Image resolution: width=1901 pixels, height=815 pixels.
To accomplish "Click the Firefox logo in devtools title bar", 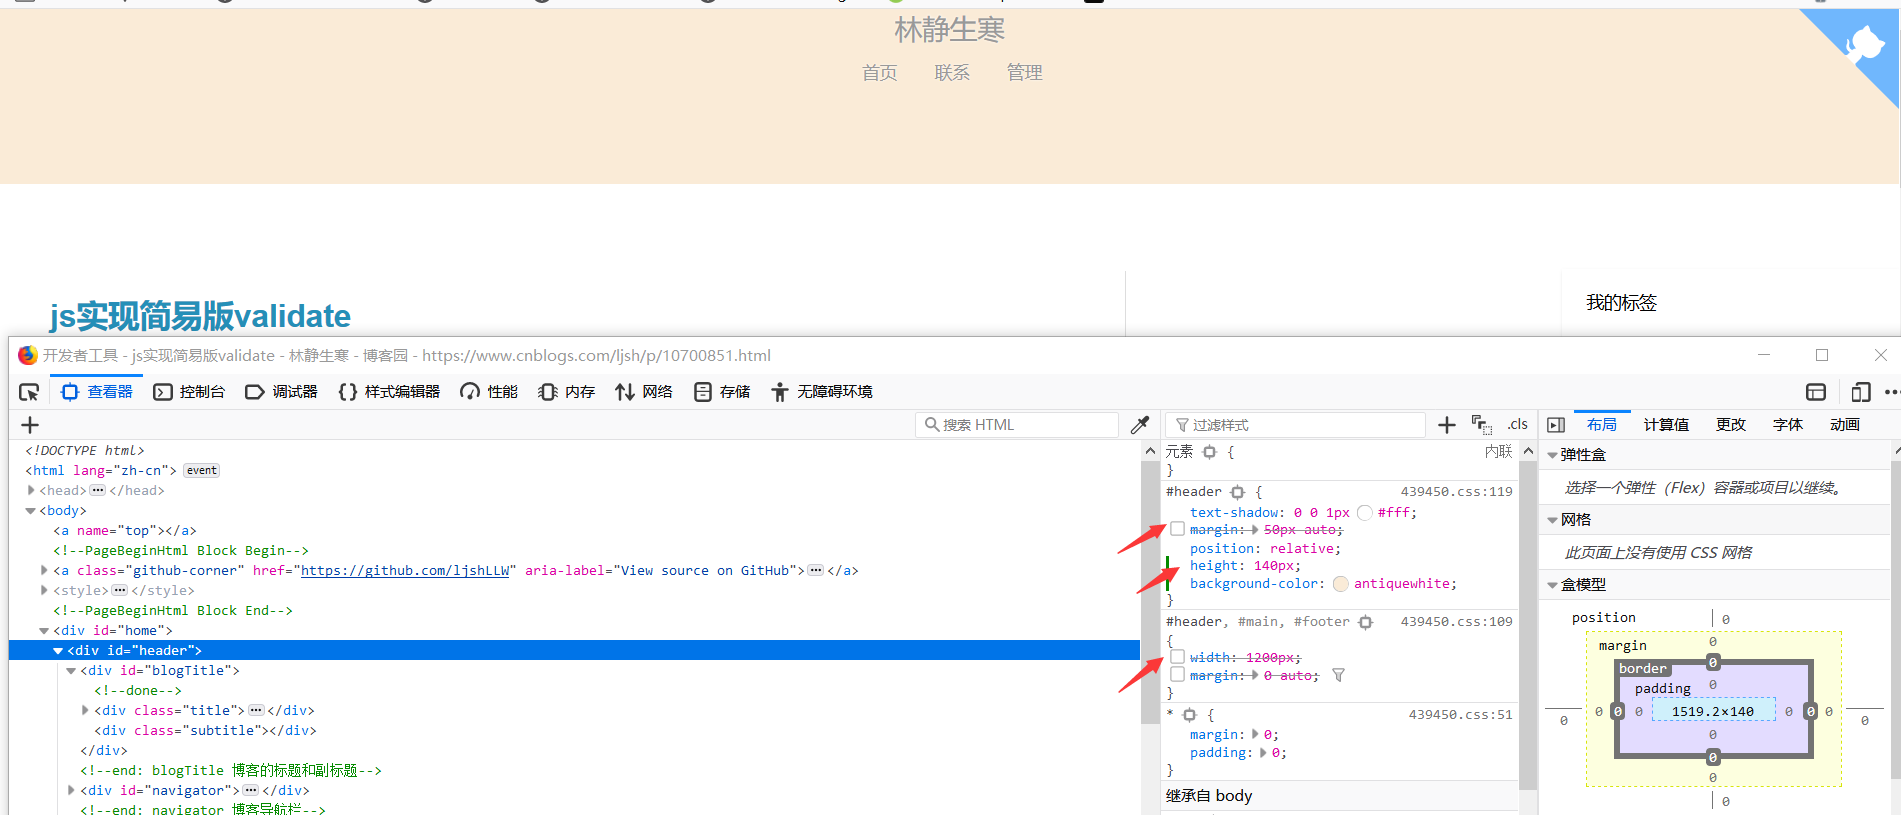I will [x=28, y=356].
